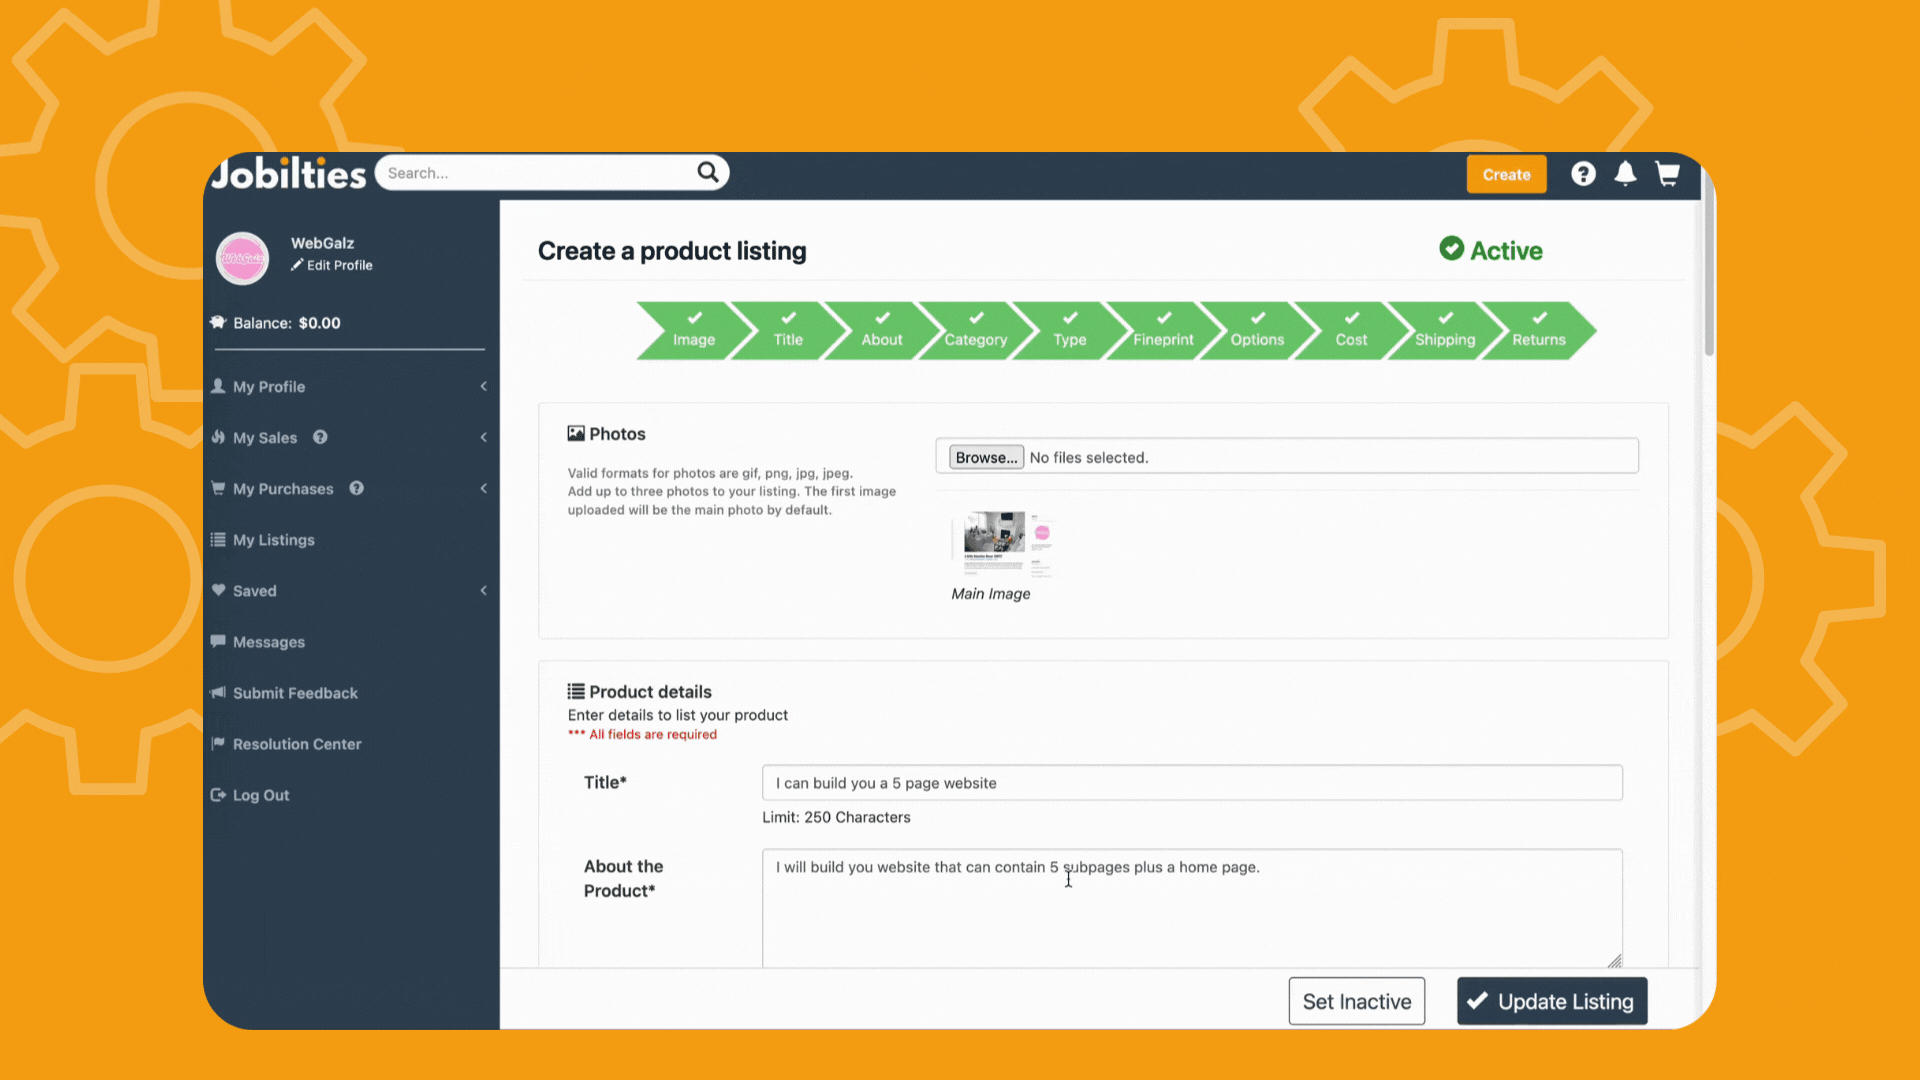Toggle the Messages sidebar entry
The image size is (1920, 1080).
point(268,642)
